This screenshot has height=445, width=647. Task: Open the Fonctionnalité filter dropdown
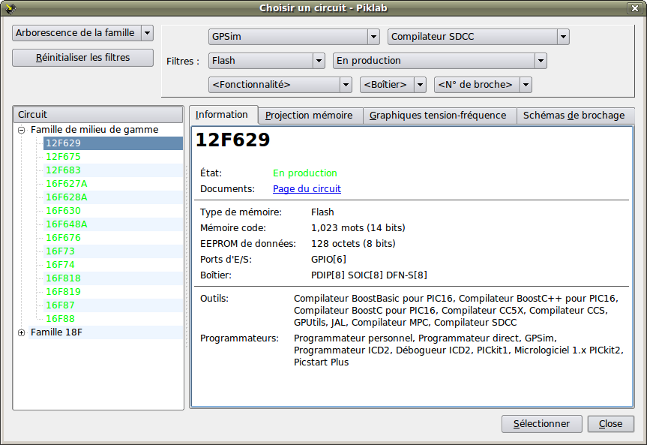(280, 85)
